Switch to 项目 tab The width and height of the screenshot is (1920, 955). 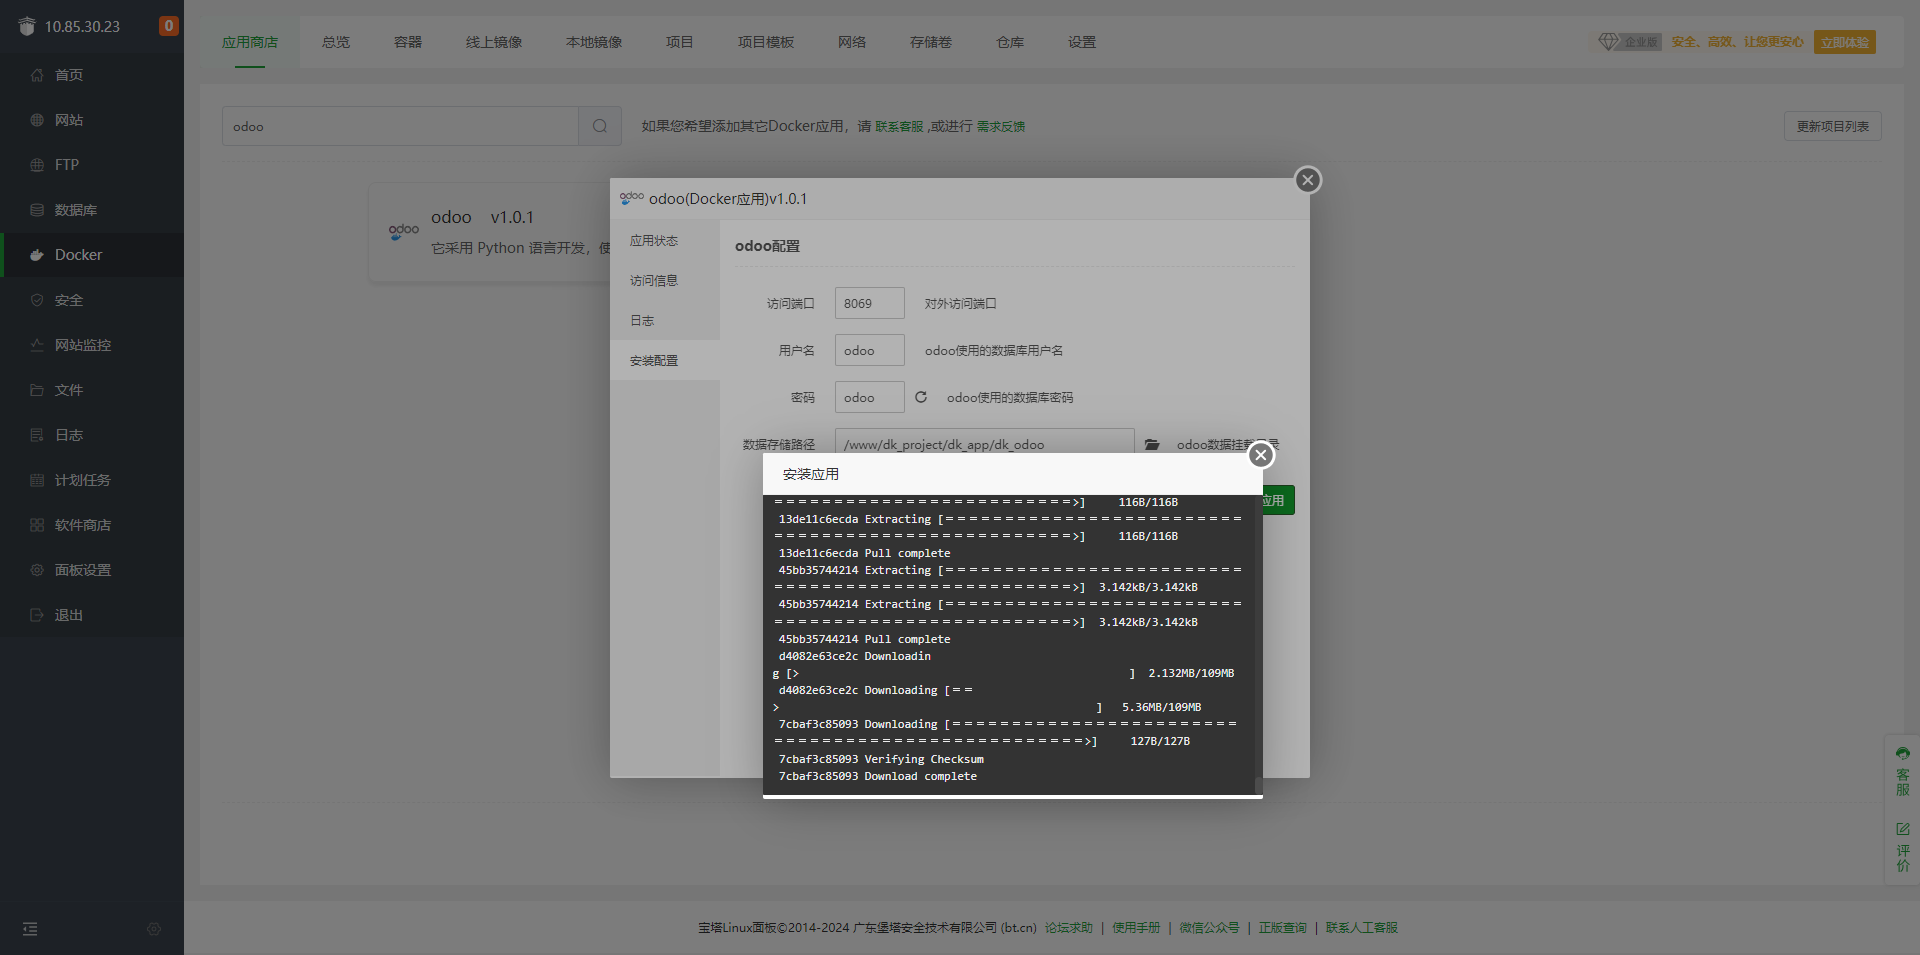(680, 42)
